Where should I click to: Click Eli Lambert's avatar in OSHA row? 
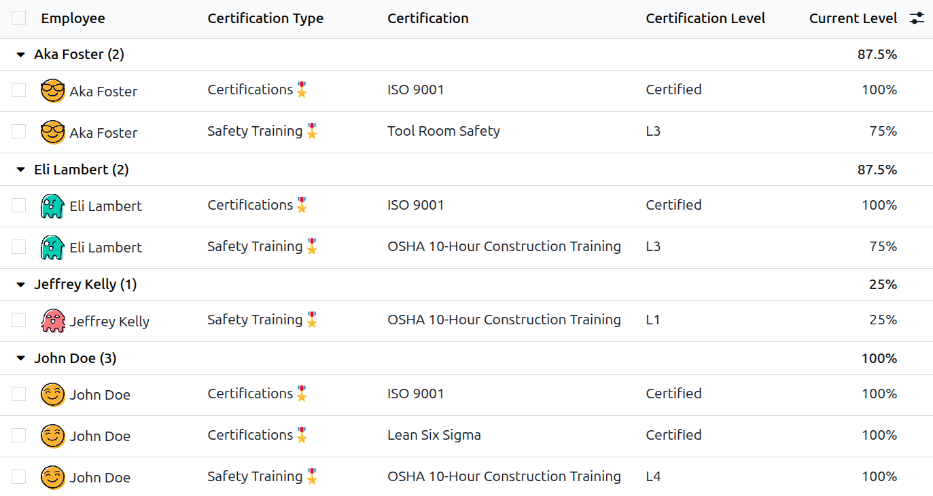click(x=52, y=247)
